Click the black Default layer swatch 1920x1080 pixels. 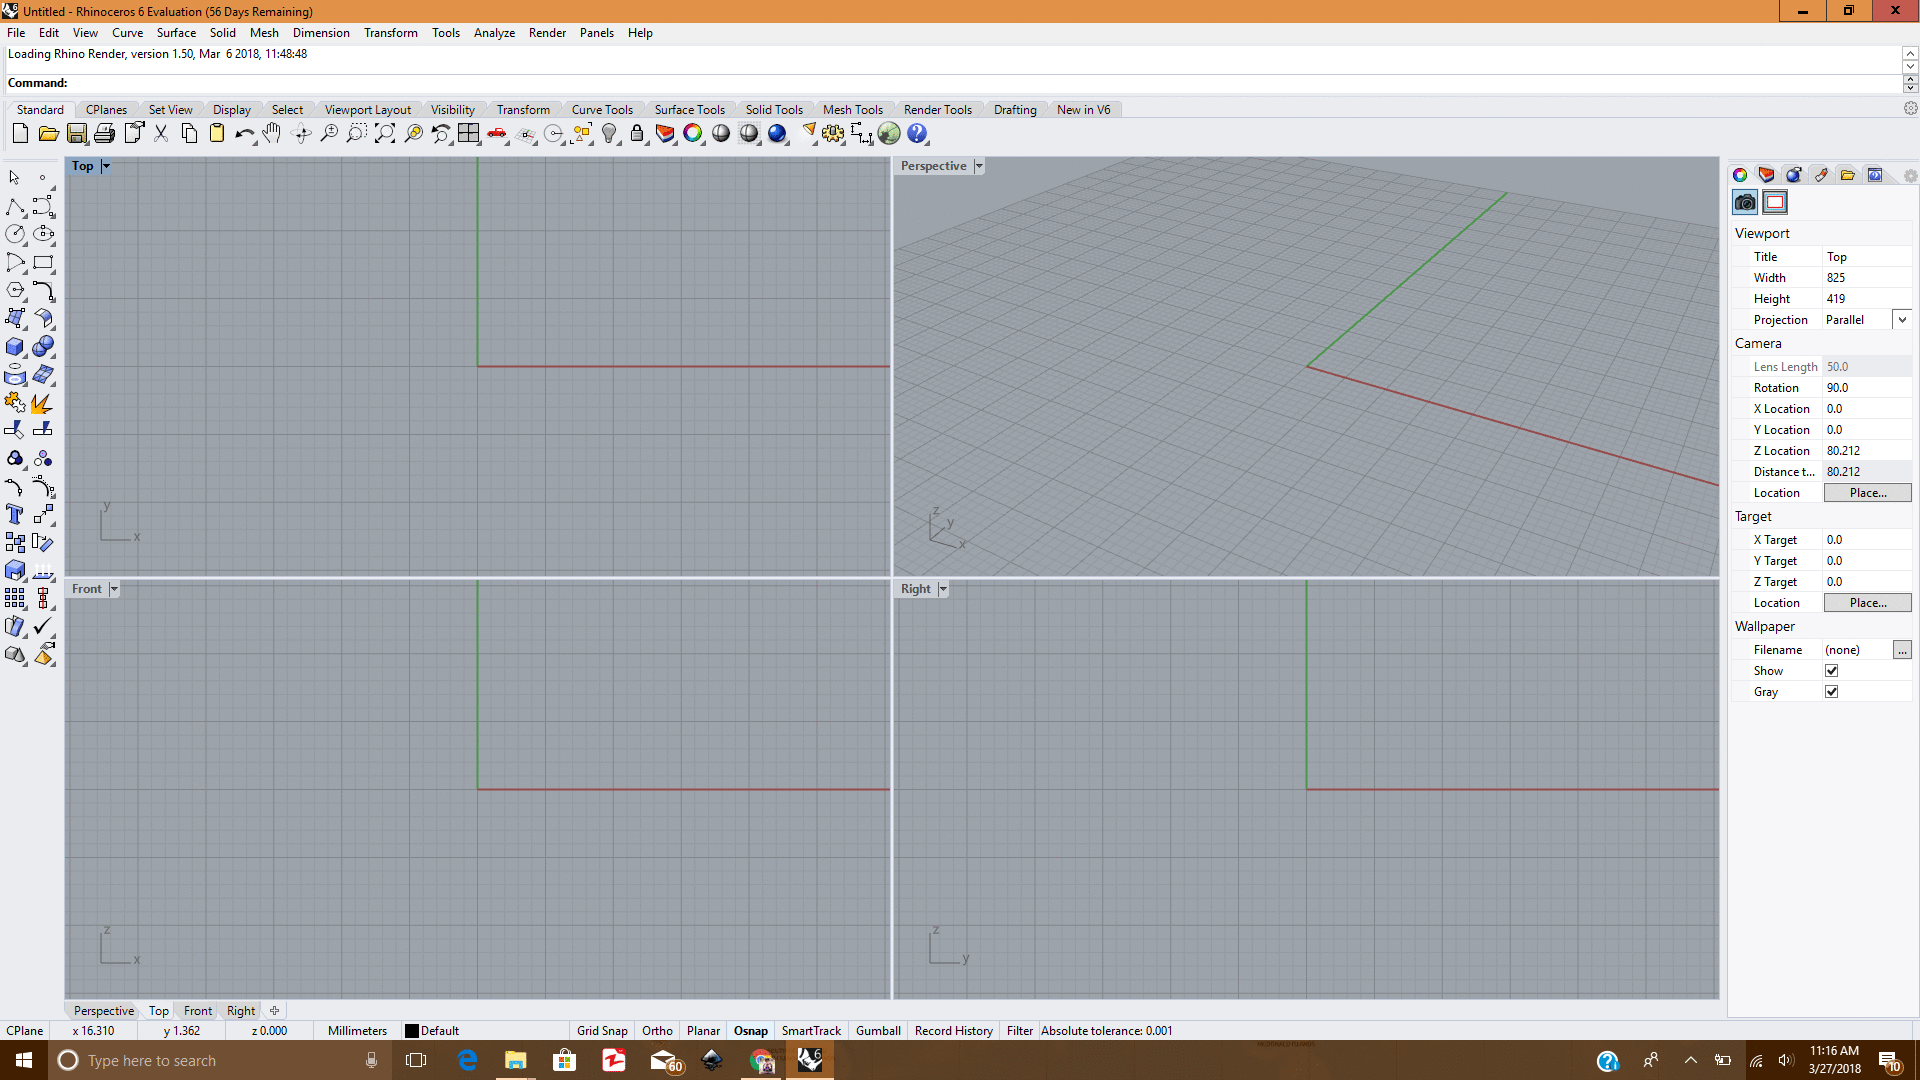tap(411, 1031)
